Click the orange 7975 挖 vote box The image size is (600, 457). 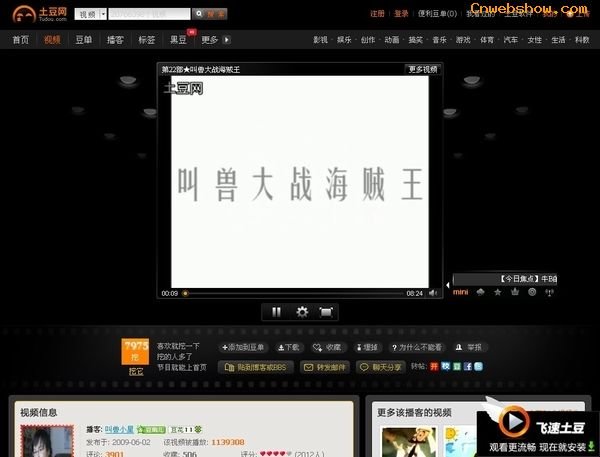pyautogui.click(x=135, y=351)
